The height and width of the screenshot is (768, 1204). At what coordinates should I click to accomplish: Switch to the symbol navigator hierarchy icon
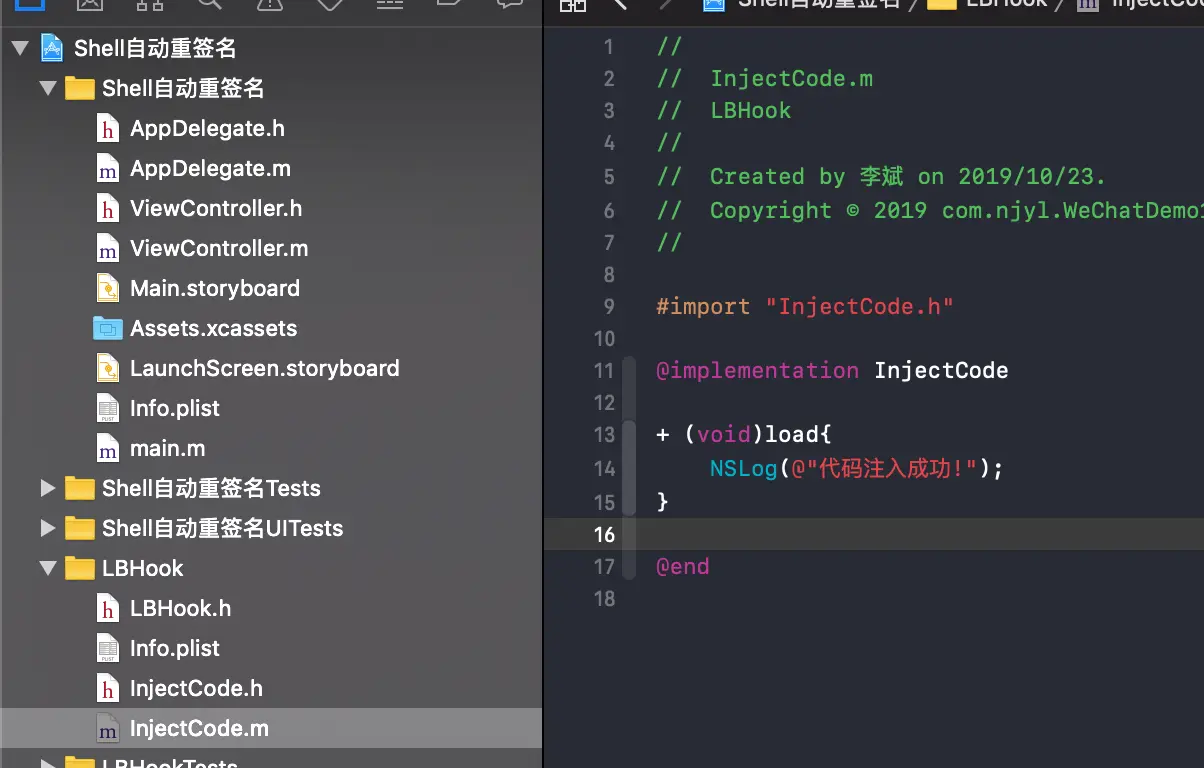coord(149,3)
